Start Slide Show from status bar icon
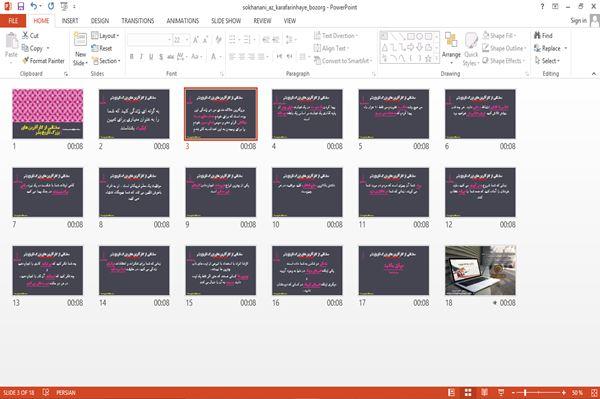 pos(501,392)
